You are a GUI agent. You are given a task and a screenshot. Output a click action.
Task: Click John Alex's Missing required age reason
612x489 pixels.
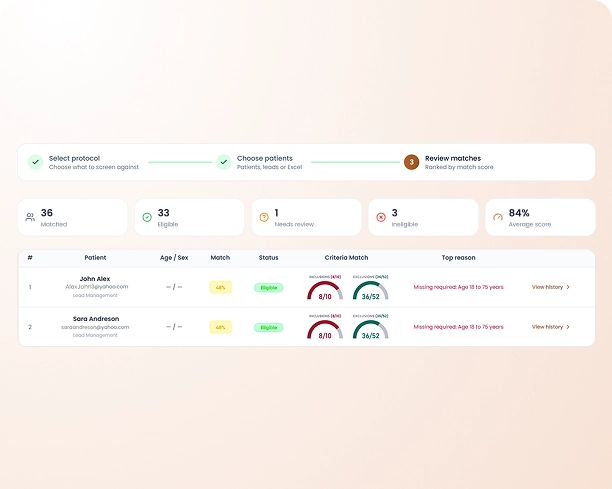click(458, 287)
